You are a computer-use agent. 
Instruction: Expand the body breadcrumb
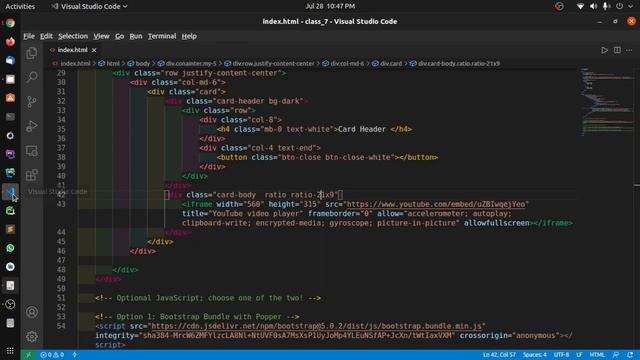pyautogui.click(x=142, y=64)
